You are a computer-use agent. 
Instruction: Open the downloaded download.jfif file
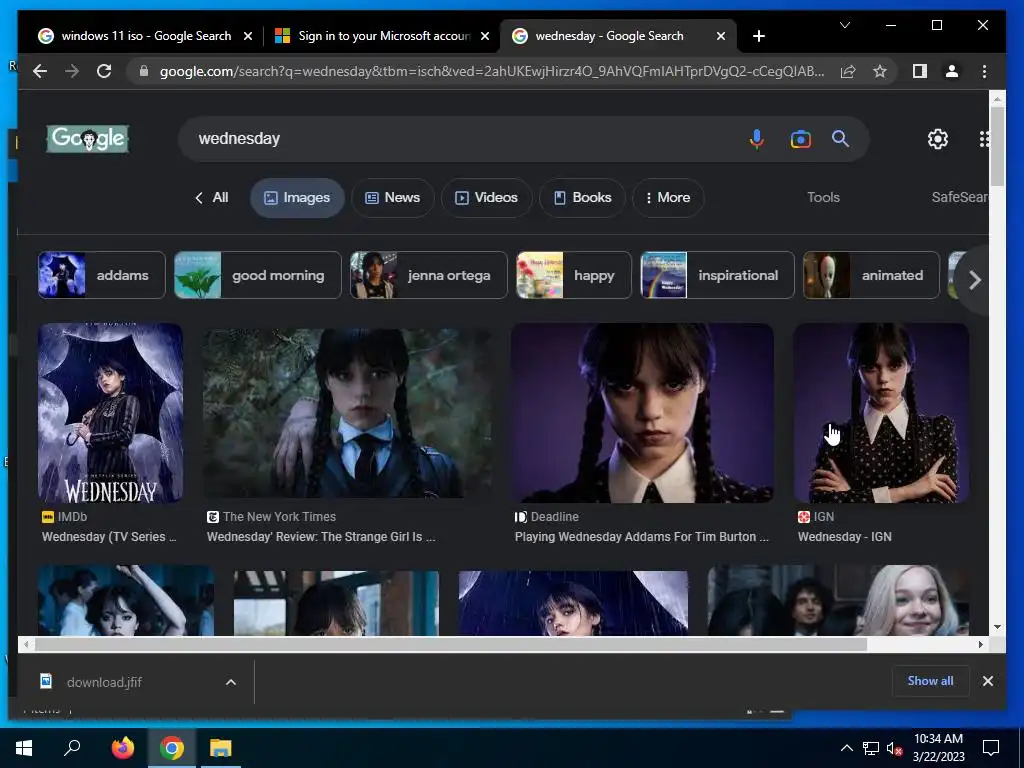(x=104, y=682)
